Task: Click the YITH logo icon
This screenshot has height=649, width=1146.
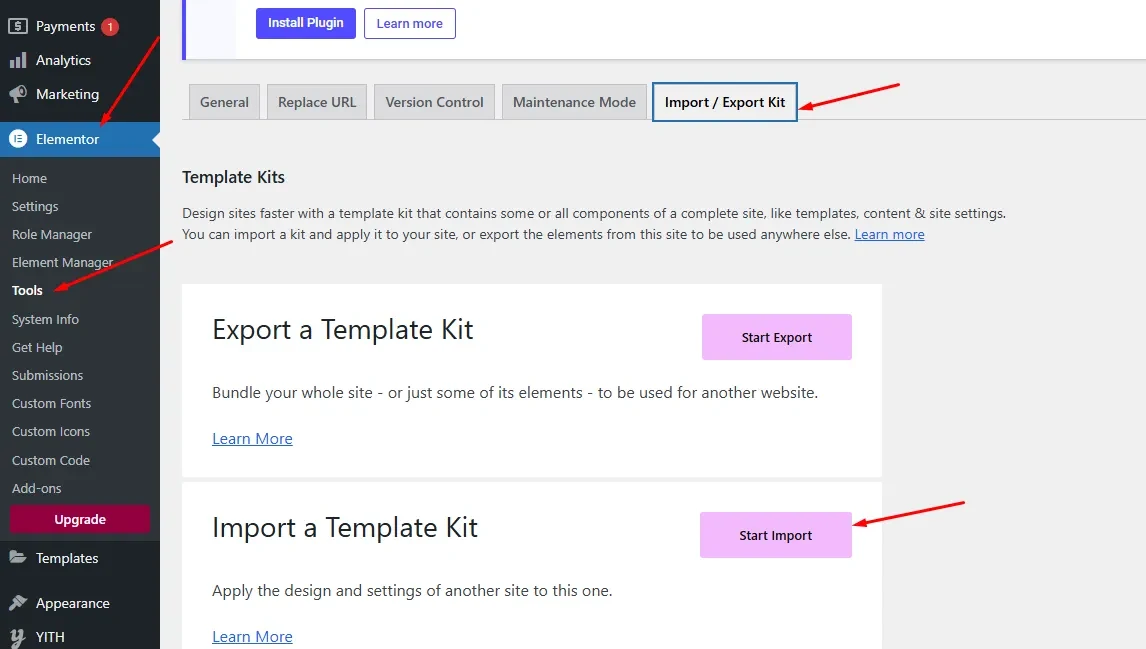Action: [18, 637]
